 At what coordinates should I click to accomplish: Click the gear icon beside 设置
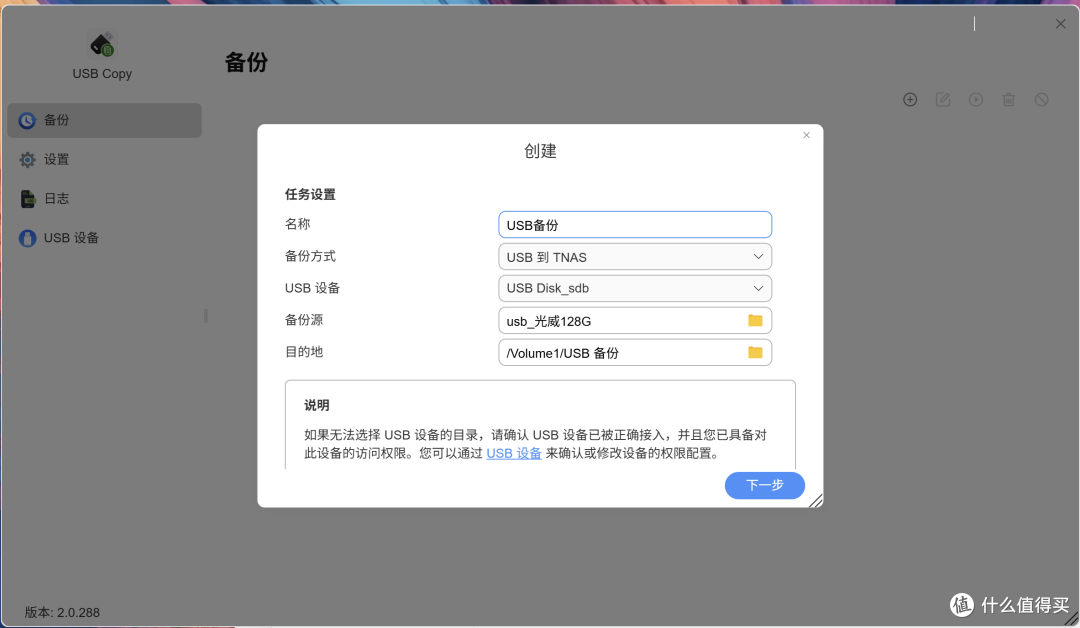point(27,160)
